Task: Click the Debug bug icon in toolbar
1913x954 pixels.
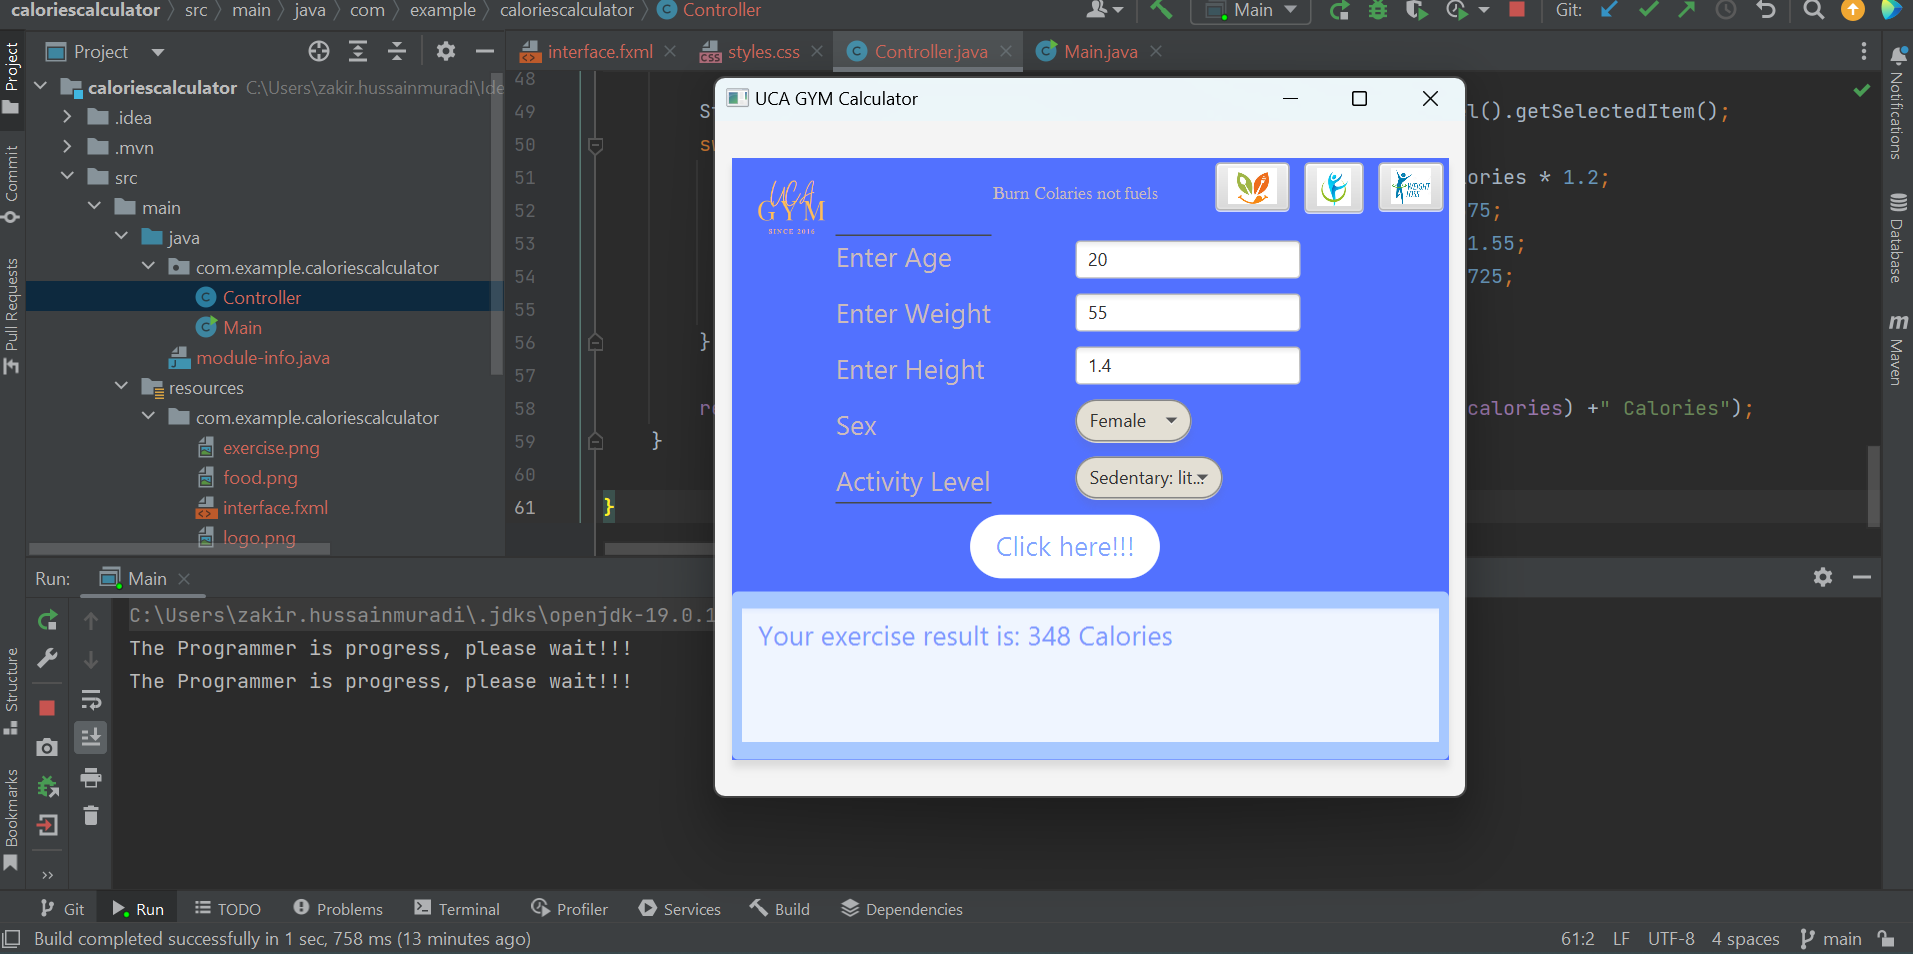Action: (1378, 10)
